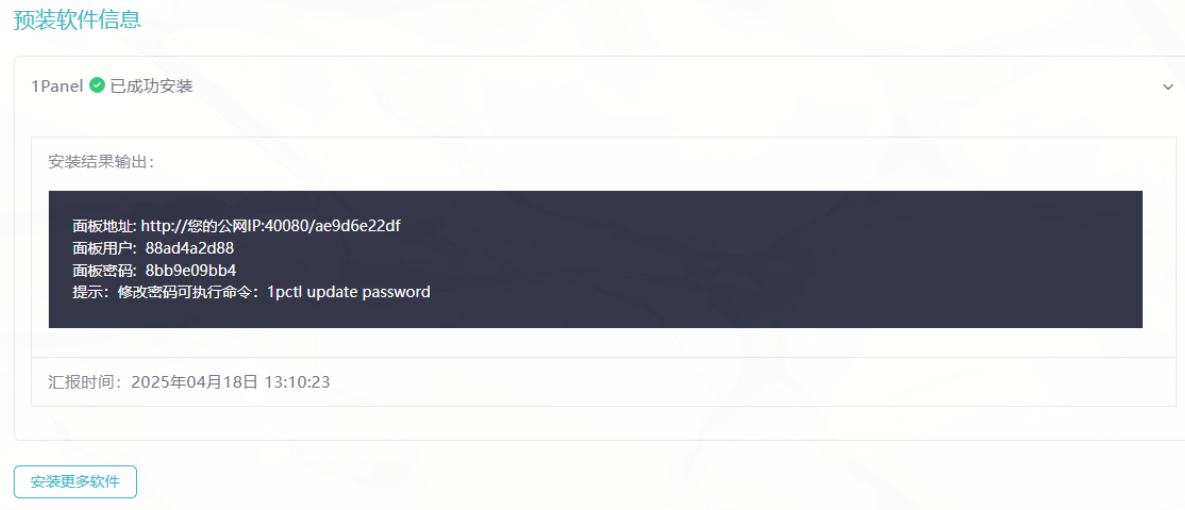The height and width of the screenshot is (510, 1185).
Task: Click the 1Panel software name label
Action: pos(57,86)
